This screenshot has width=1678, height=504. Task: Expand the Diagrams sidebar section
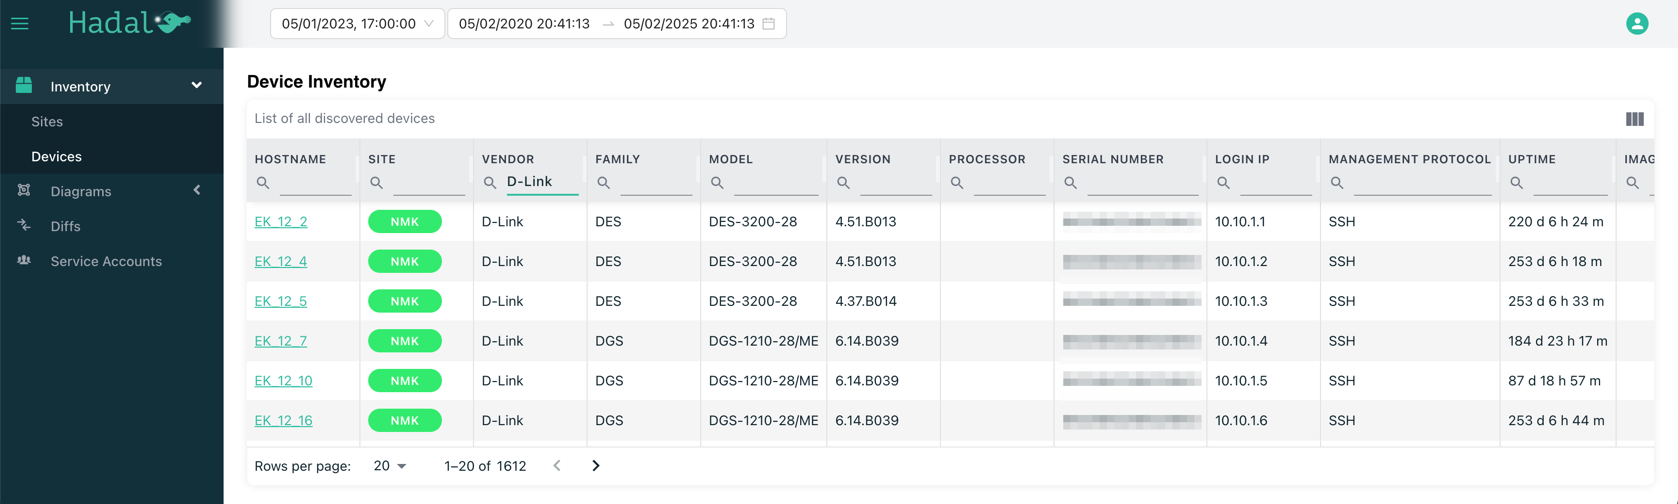(196, 191)
